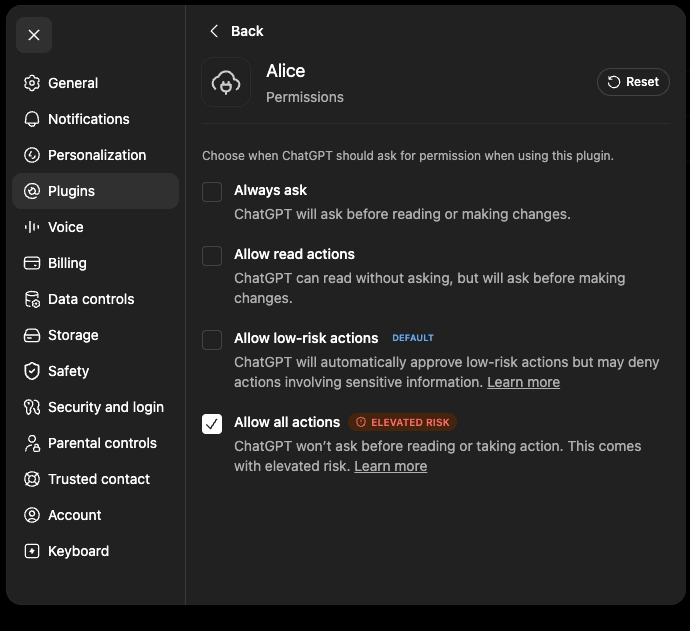The width and height of the screenshot is (690, 631).
Task: Open the Account section
Action: (95, 515)
